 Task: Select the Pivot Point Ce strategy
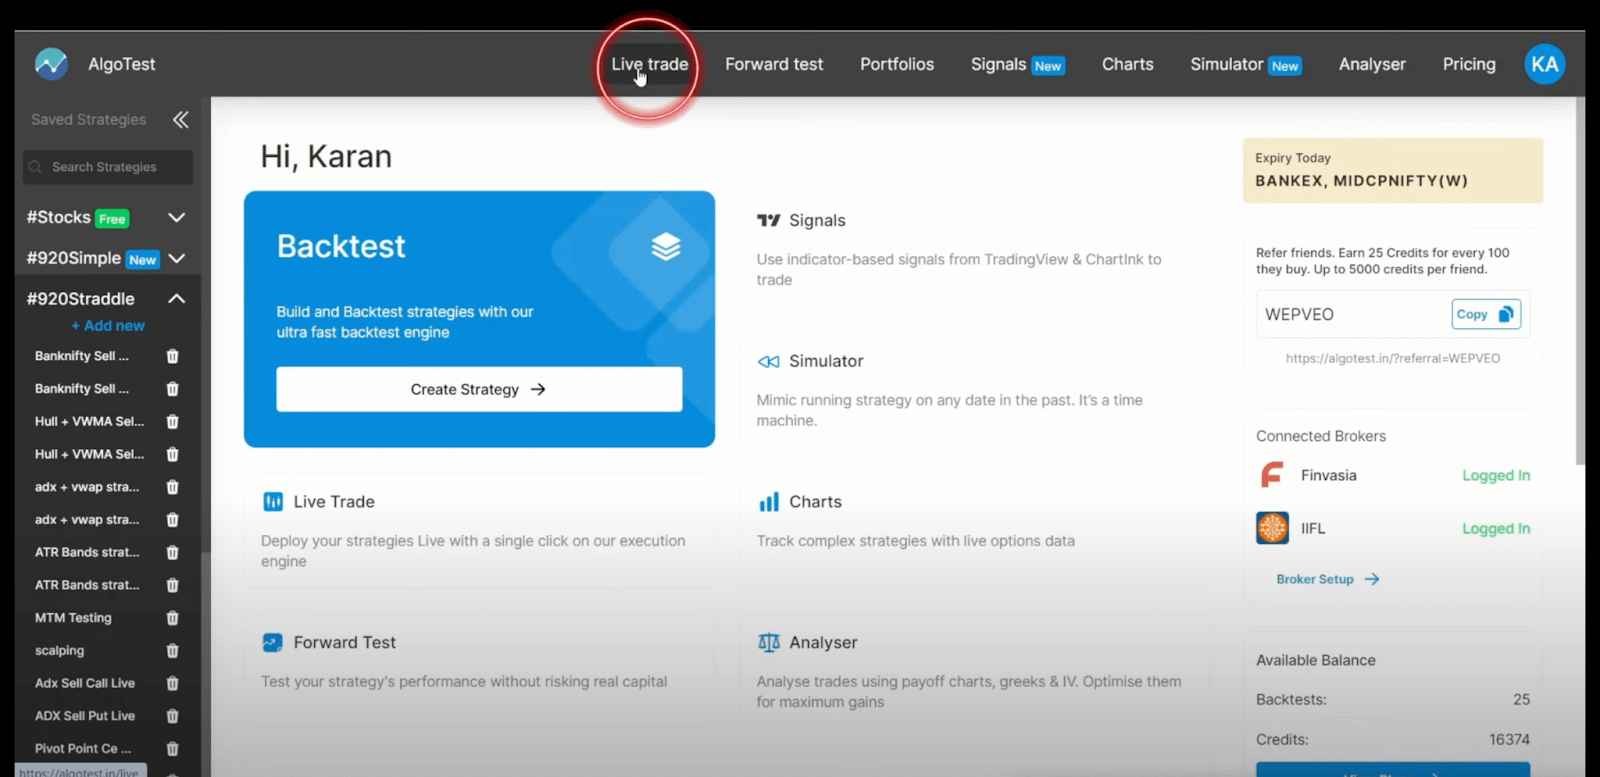tap(83, 749)
